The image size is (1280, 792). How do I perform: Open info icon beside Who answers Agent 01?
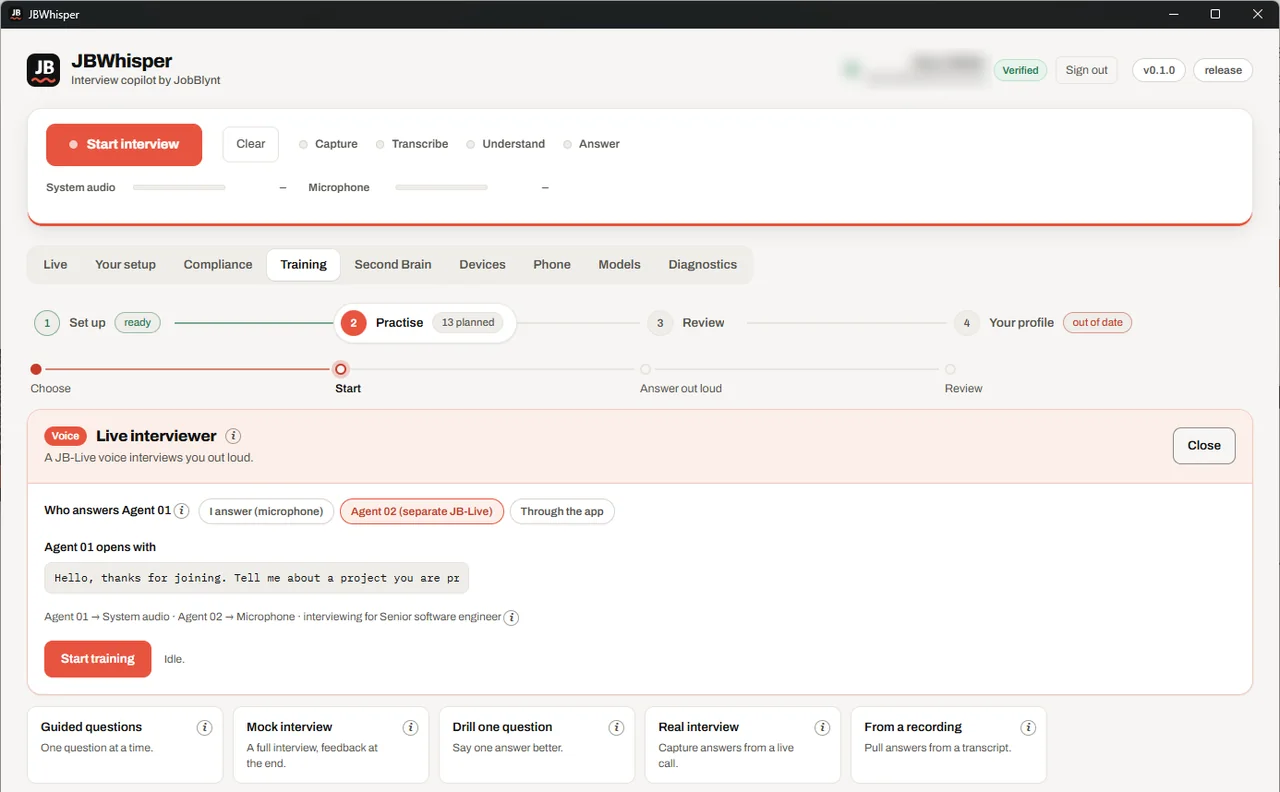pos(182,511)
